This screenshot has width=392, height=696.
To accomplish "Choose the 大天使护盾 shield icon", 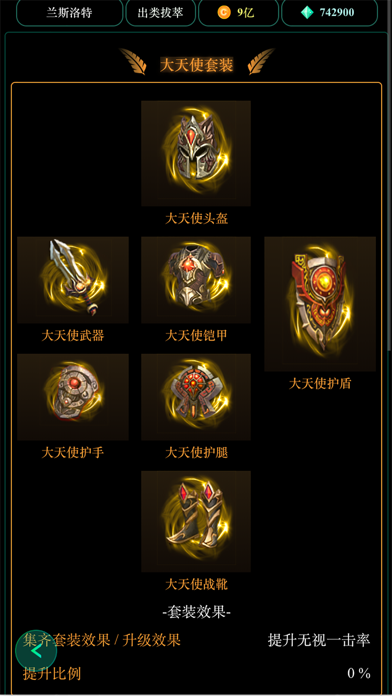I will (x=320, y=304).
